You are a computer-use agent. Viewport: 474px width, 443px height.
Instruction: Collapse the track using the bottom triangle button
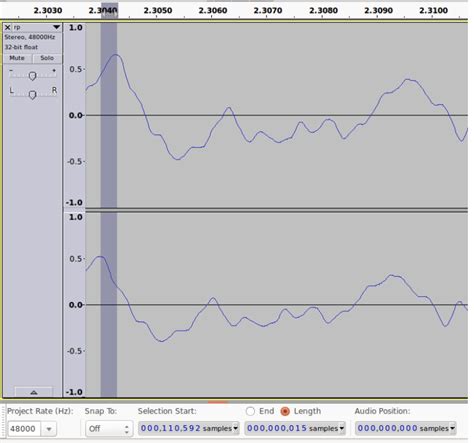pyautogui.click(x=34, y=392)
